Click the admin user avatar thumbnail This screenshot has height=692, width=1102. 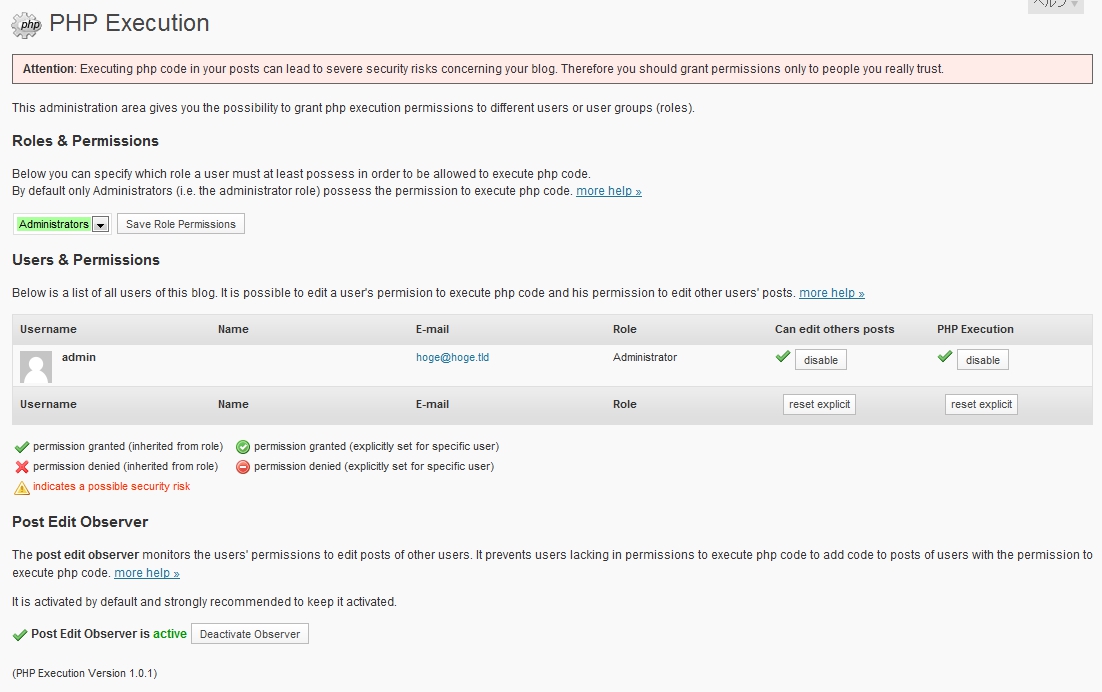tap(36, 367)
